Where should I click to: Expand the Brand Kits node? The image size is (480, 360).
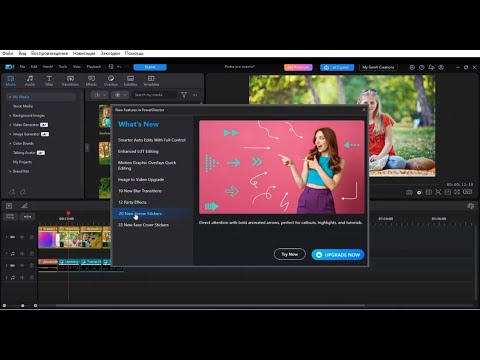point(10,171)
